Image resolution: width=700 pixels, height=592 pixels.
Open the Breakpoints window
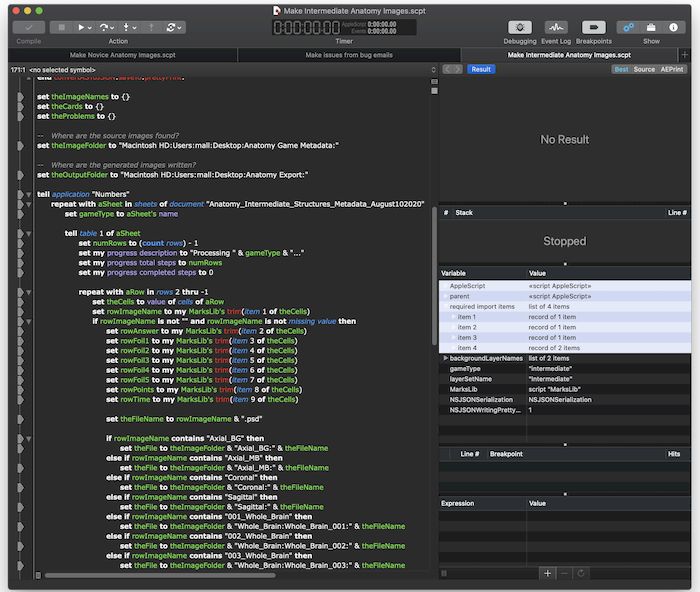[x=594, y=27]
